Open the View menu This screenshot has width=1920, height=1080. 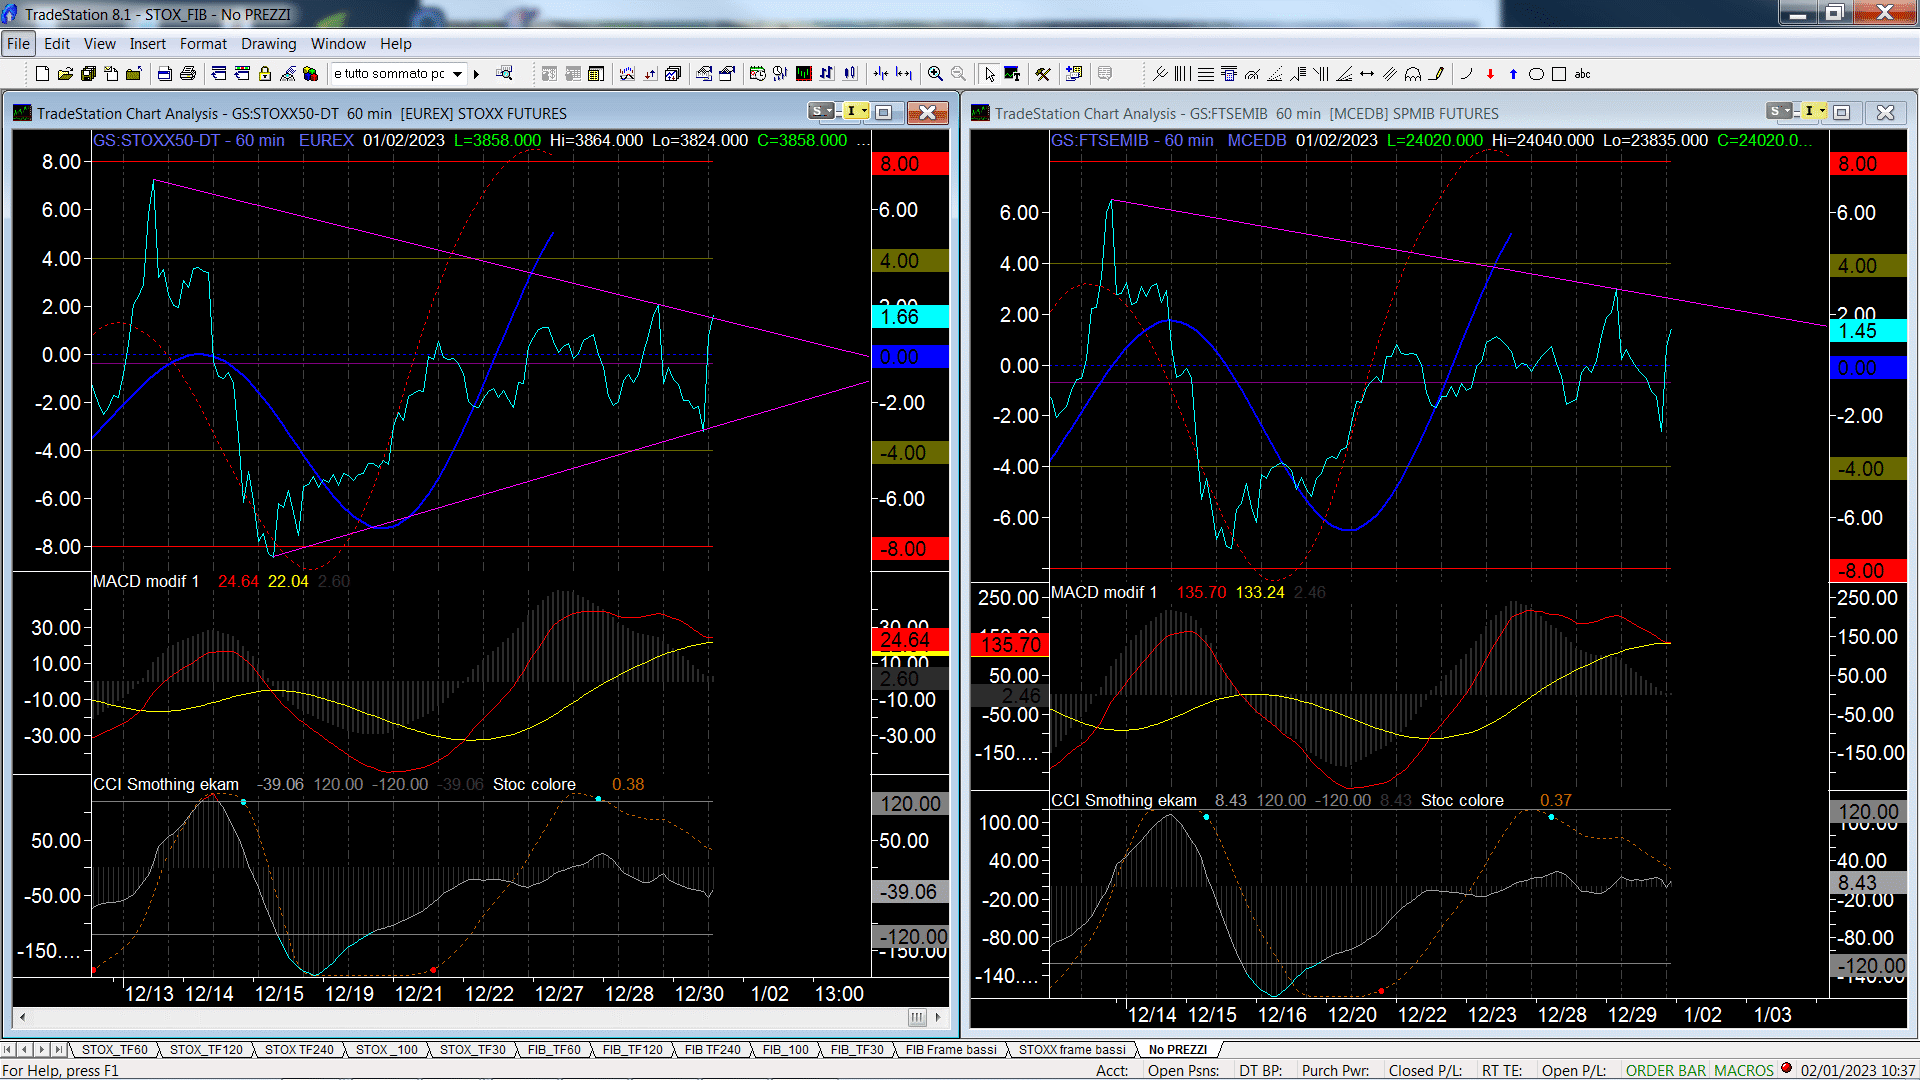pos(99,44)
